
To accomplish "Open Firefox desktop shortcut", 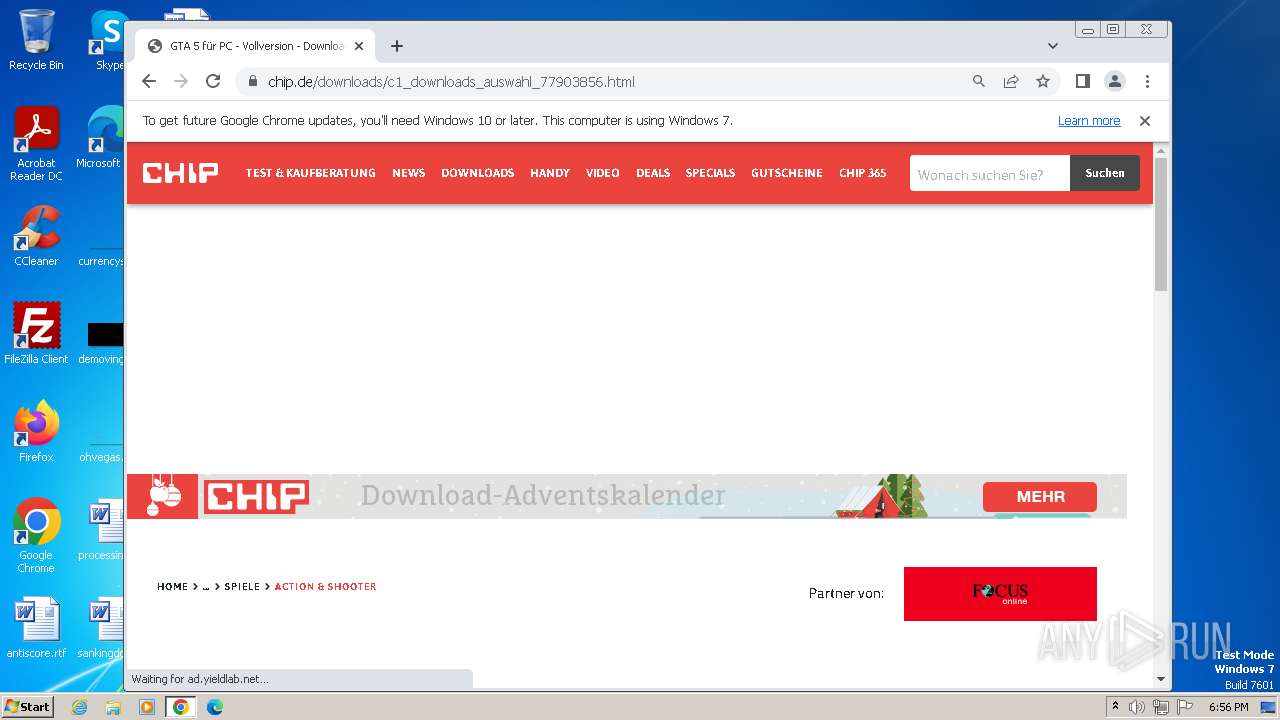I will (36, 431).
